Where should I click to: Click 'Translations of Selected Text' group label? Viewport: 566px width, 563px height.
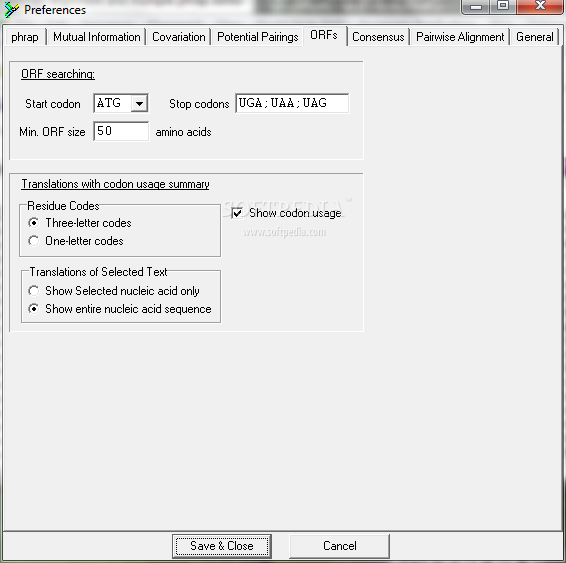click(x=98, y=272)
